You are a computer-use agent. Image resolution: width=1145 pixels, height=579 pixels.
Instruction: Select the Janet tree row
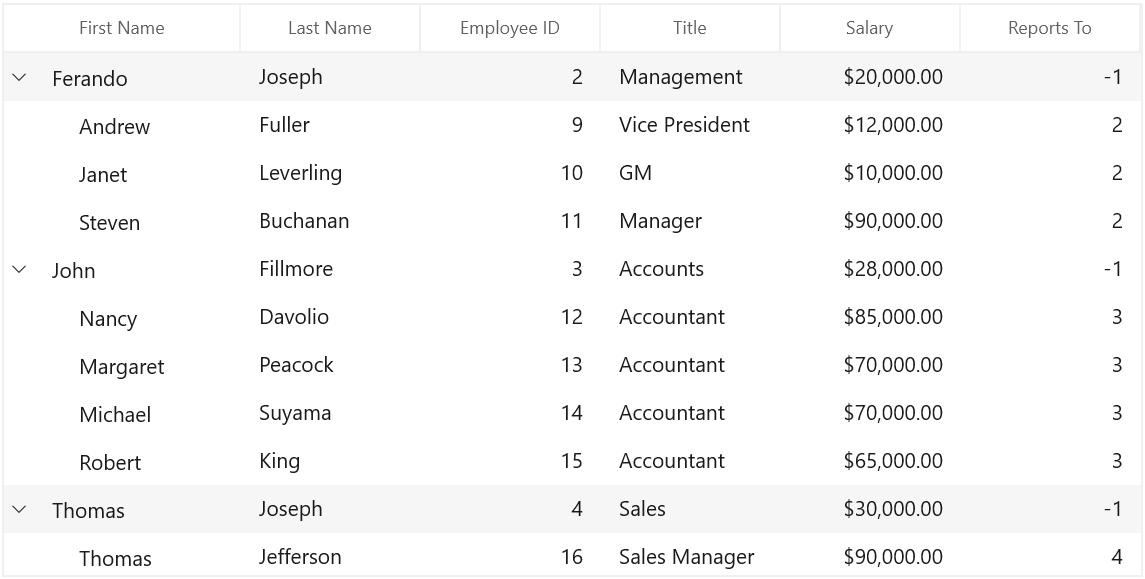pos(572,173)
